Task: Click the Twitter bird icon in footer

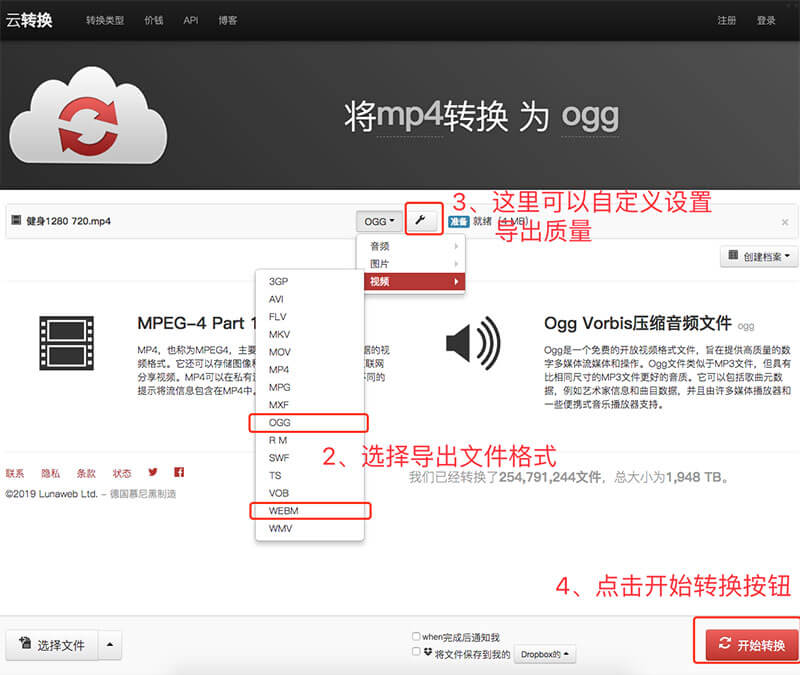Action: point(153,472)
